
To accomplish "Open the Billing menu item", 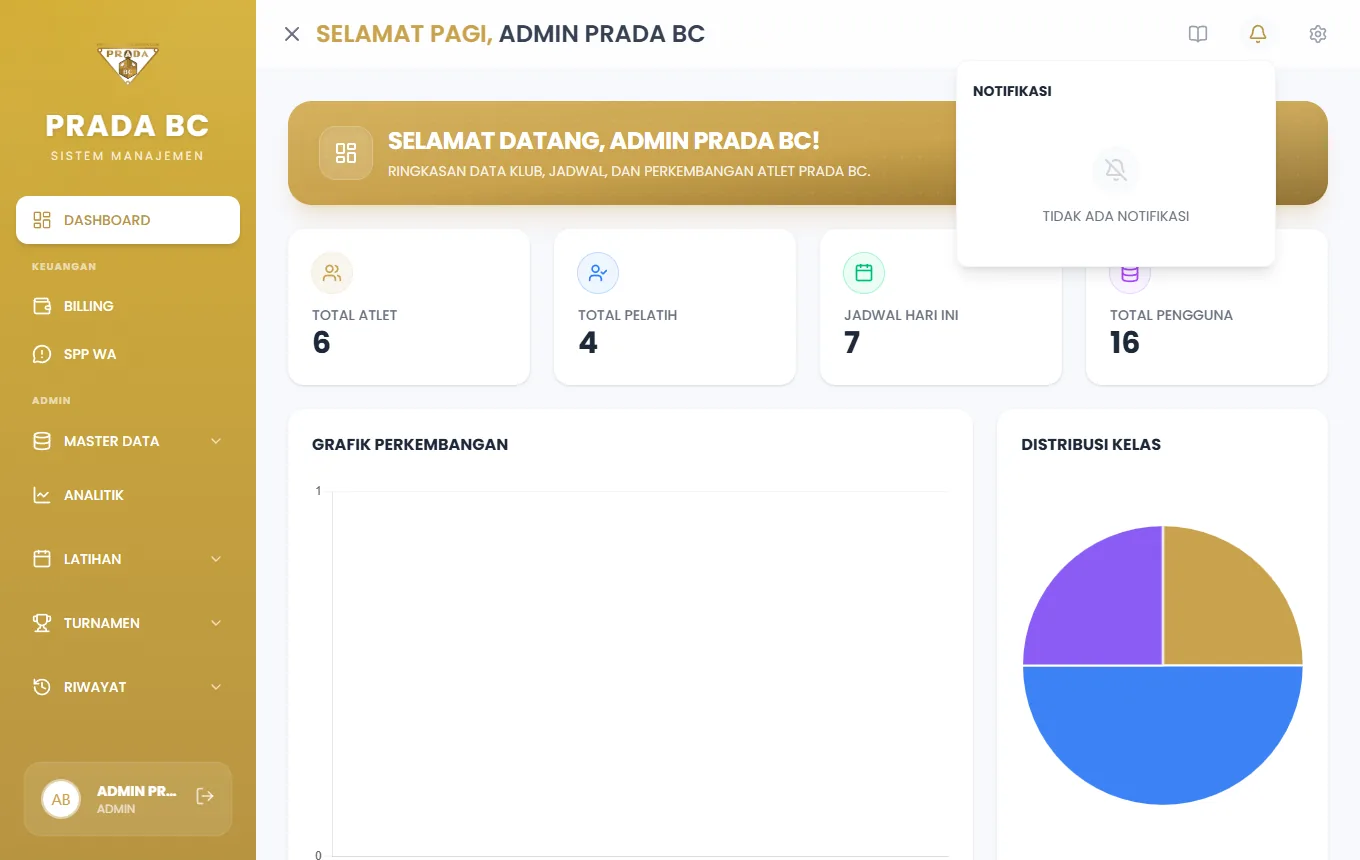I will point(128,306).
